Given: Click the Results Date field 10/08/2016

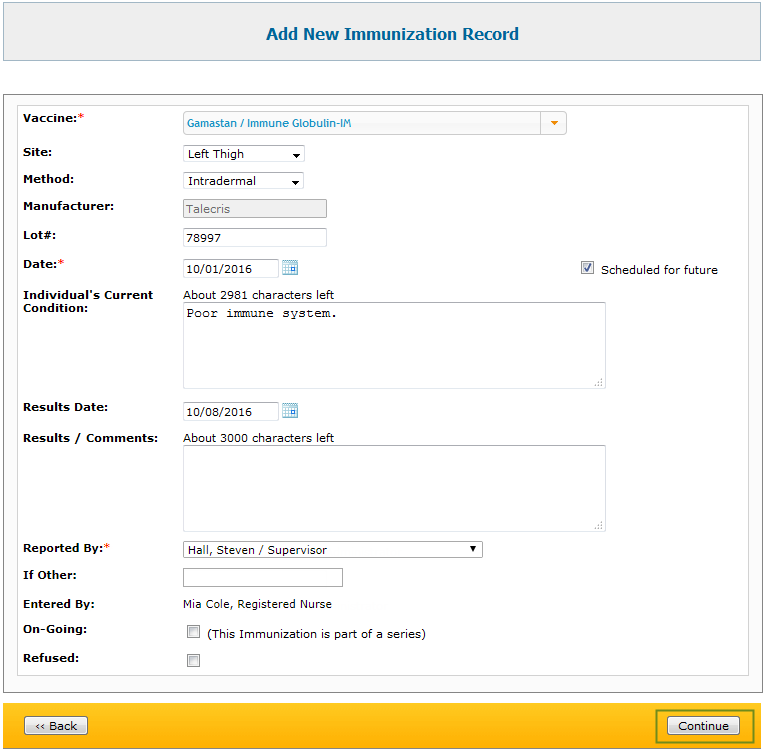Looking at the screenshot, I should click(231, 411).
